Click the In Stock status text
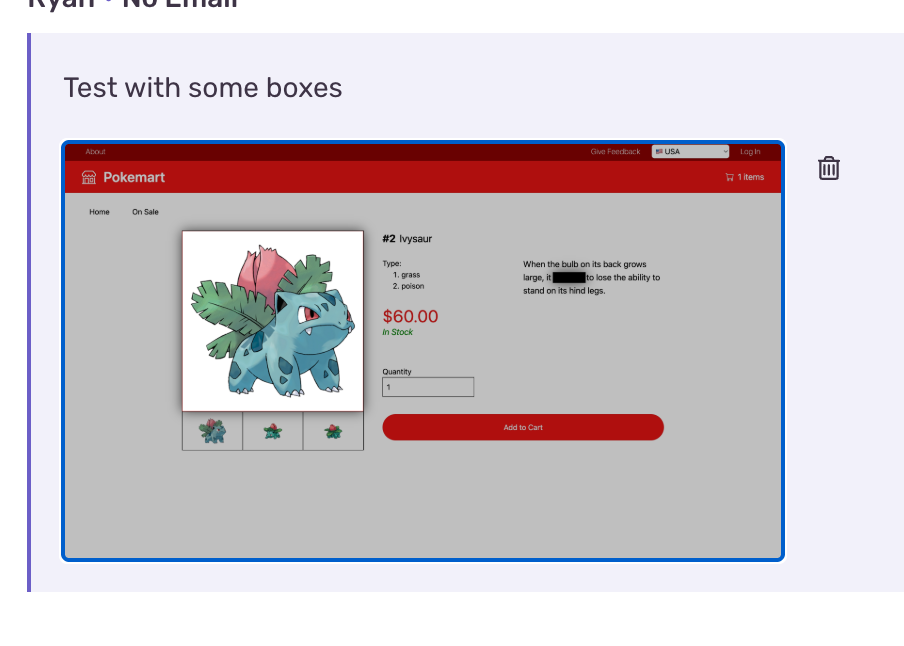 pyautogui.click(x=398, y=332)
